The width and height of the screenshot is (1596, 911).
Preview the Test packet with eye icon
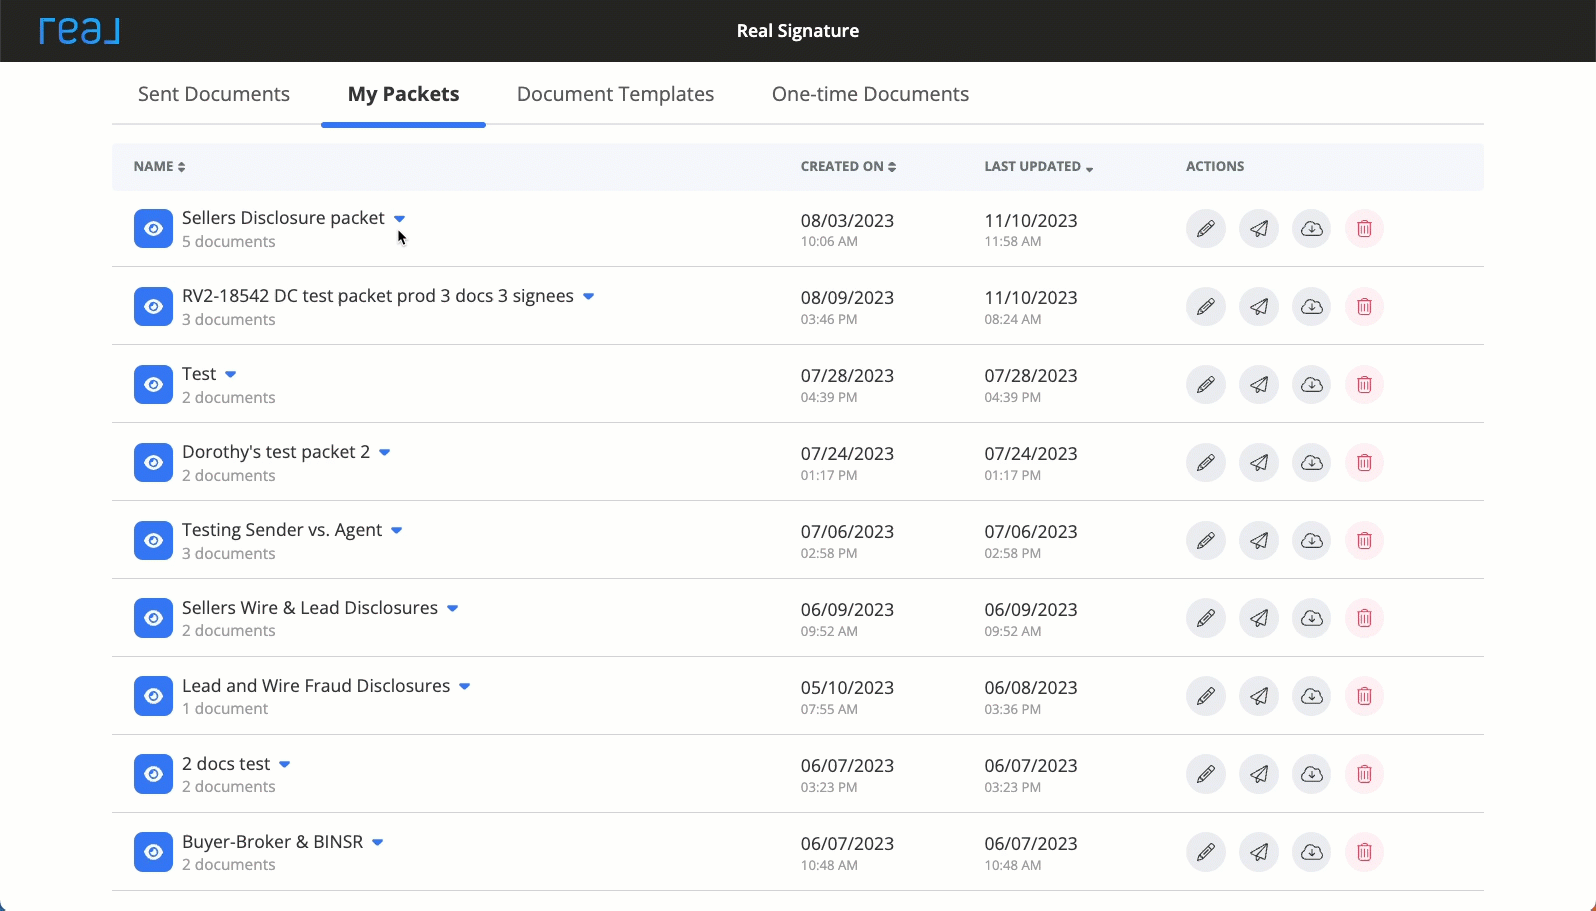(153, 385)
